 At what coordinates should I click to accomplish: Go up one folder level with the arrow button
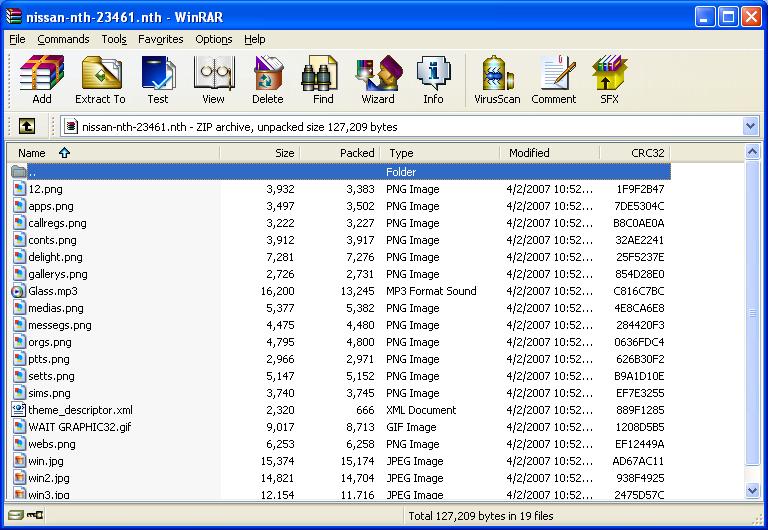[x=27, y=126]
